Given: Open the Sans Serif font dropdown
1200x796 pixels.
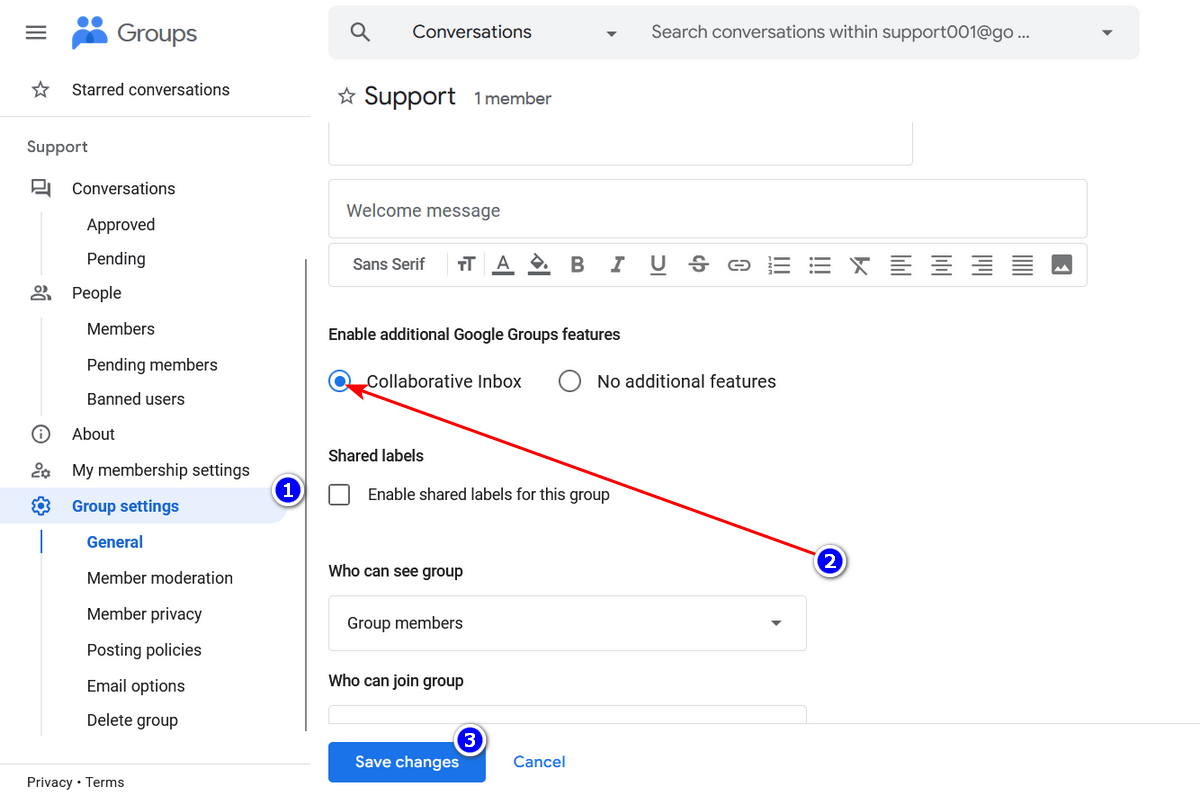Looking at the screenshot, I should [389, 265].
